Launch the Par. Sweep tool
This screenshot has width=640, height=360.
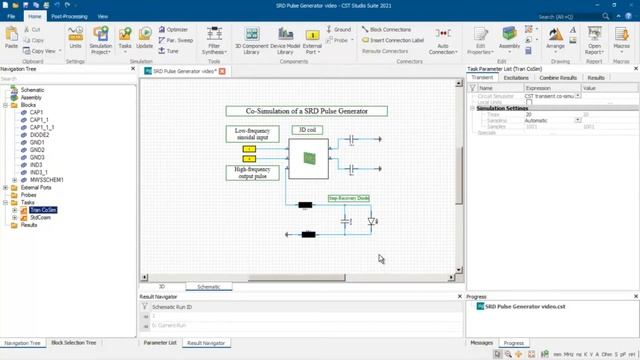tap(176, 40)
